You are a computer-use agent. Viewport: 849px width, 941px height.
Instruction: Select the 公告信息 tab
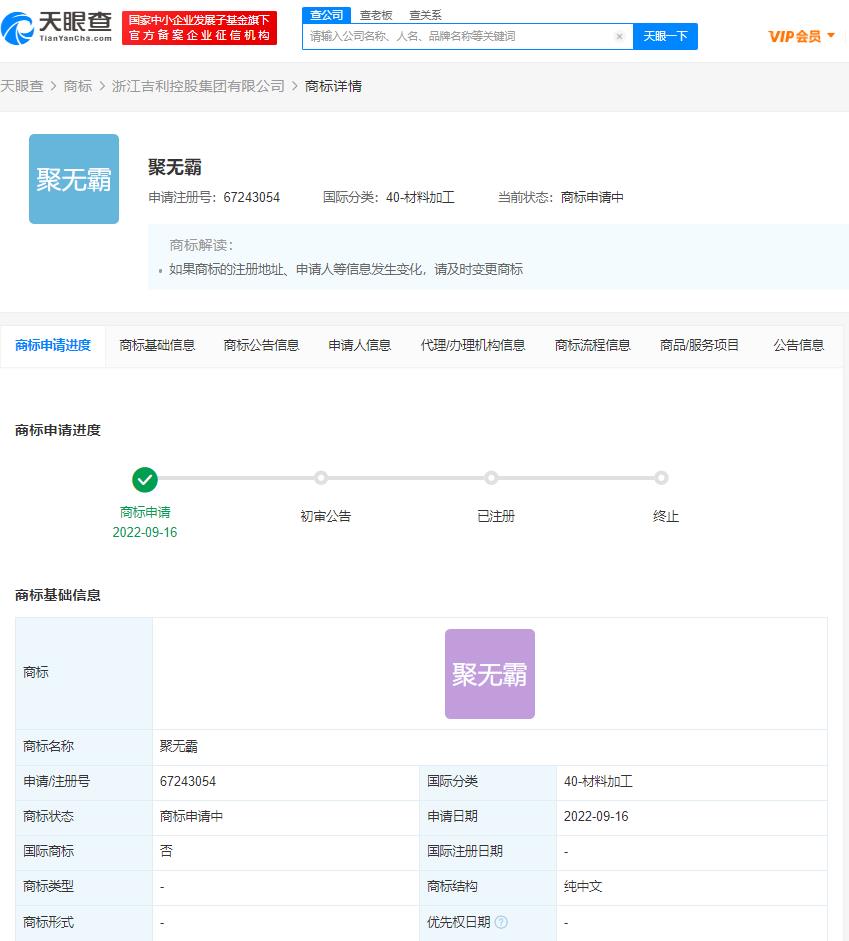[799, 345]
